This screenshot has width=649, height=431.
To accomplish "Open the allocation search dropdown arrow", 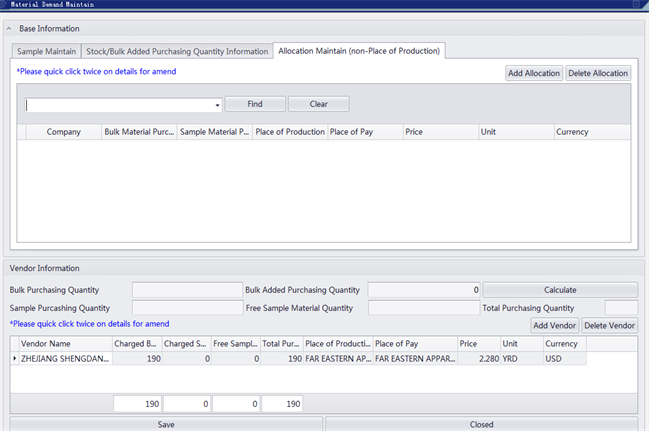I will pos(217,105).
